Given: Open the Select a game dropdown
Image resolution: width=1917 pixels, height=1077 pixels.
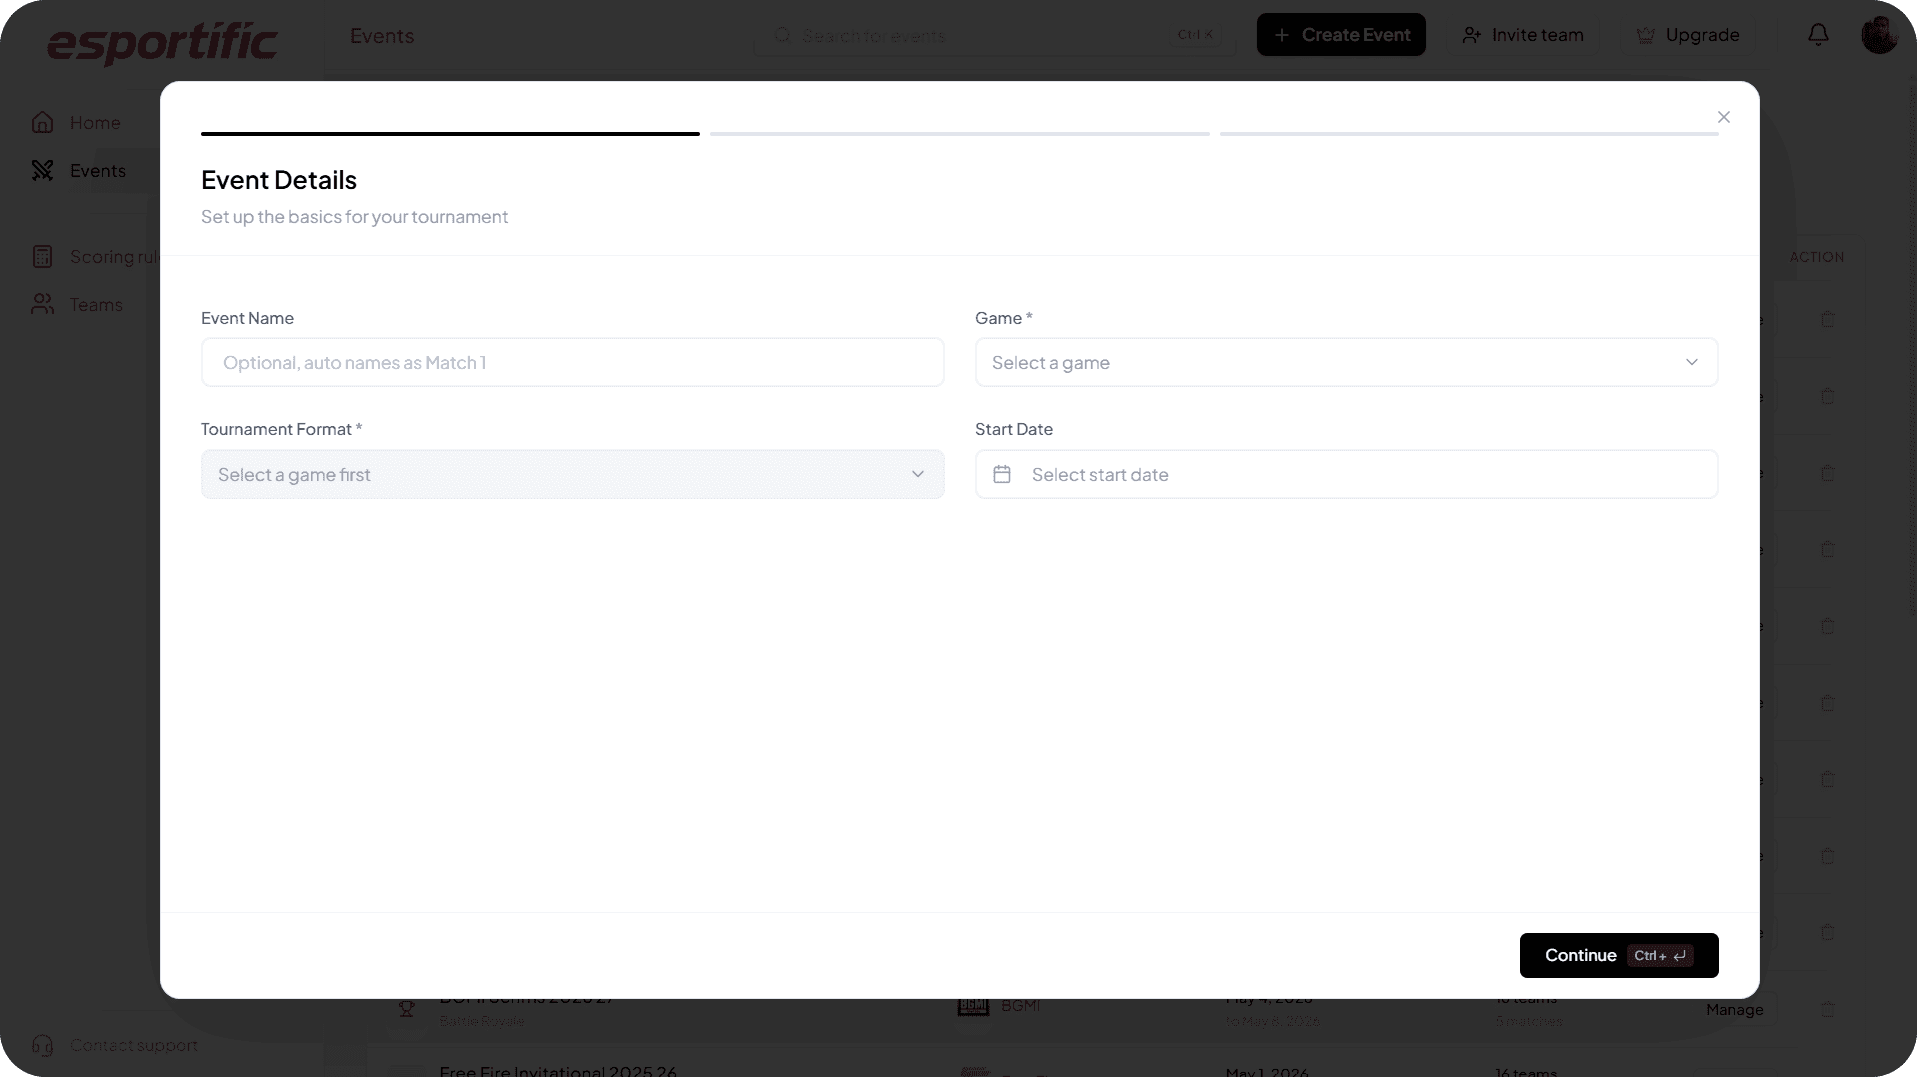Looking at the screenshot, I should (x=1346, y=362).
